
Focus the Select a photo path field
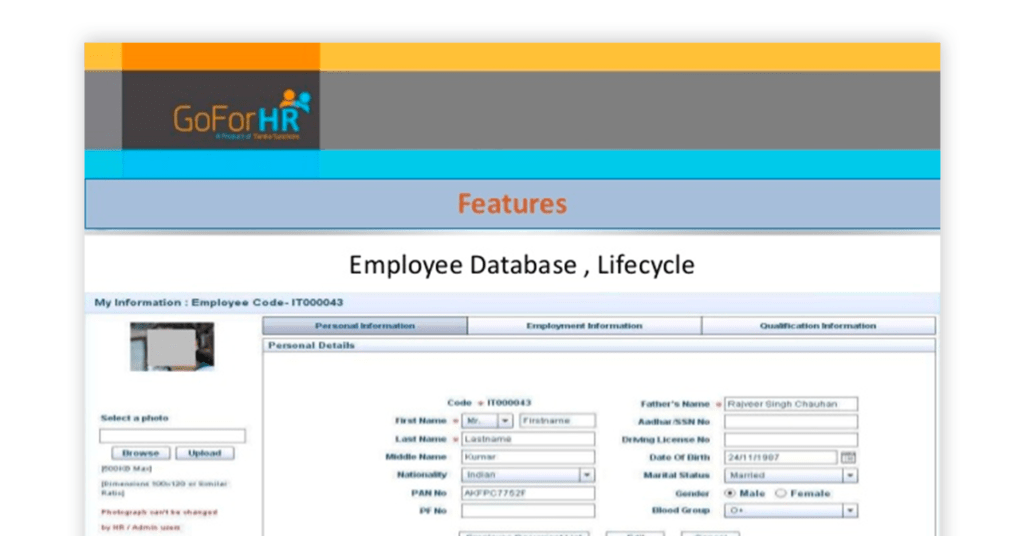172,435
